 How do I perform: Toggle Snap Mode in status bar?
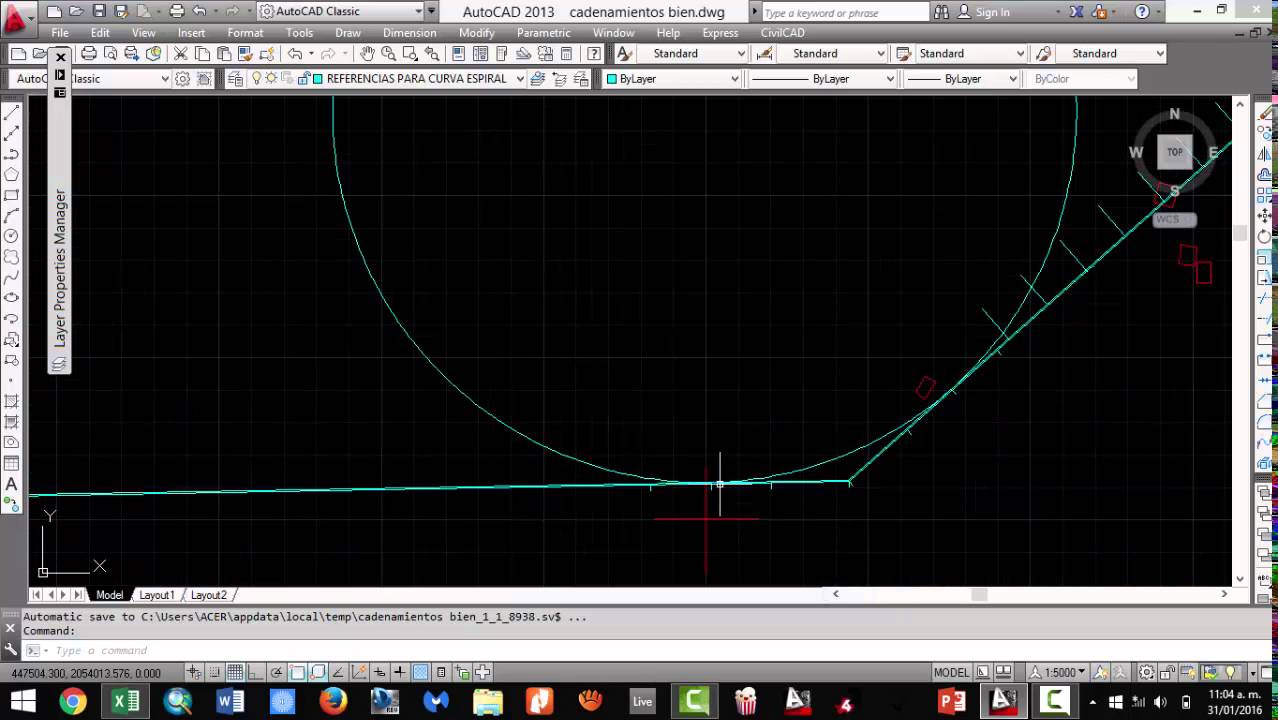[214, 673]
